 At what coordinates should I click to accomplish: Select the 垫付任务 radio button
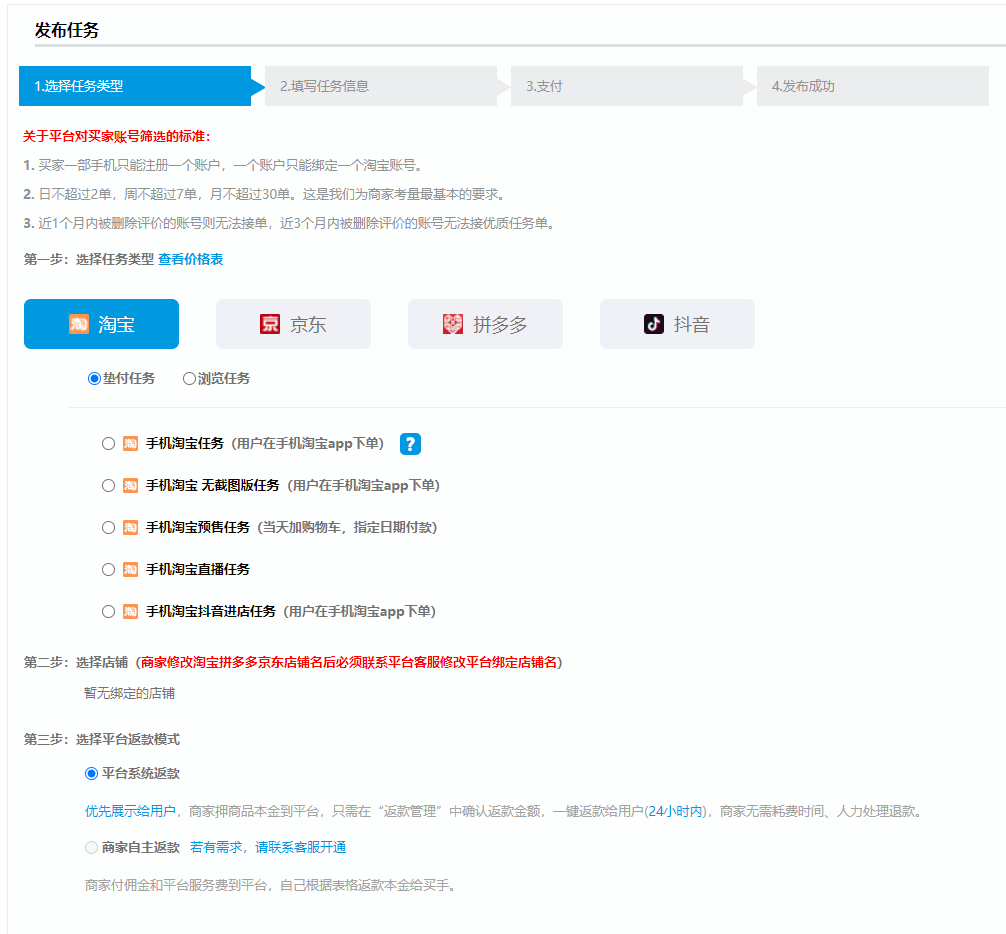pyautogui.click(x=94, y=378)
